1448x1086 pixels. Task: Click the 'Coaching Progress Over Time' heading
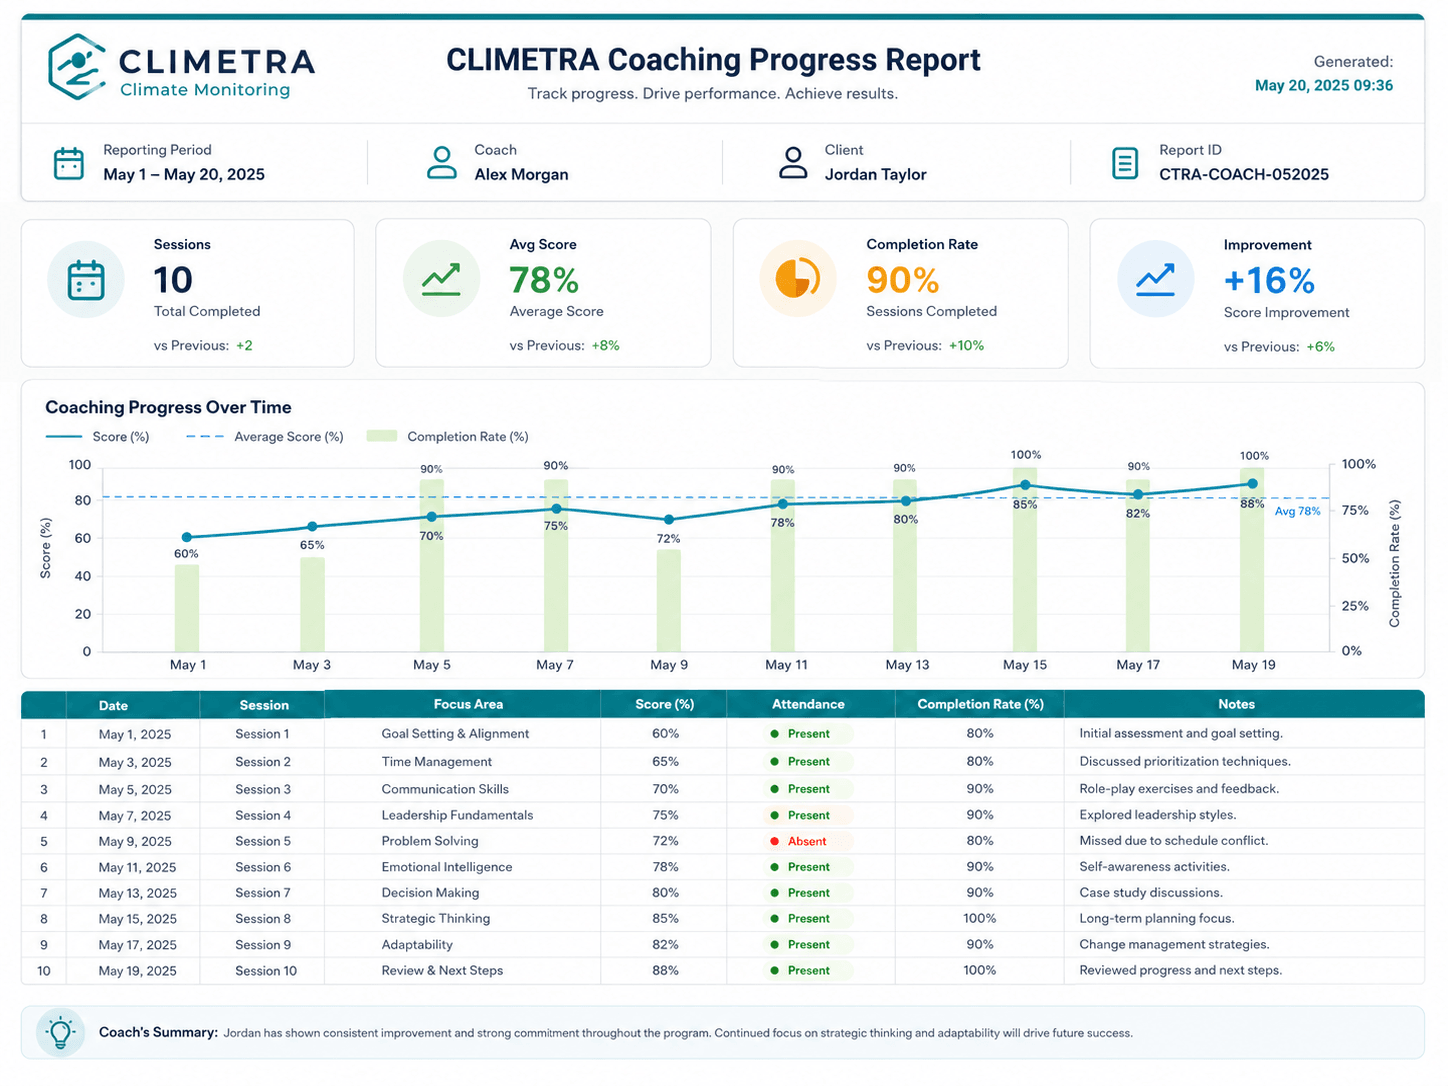tap(168, 407)
